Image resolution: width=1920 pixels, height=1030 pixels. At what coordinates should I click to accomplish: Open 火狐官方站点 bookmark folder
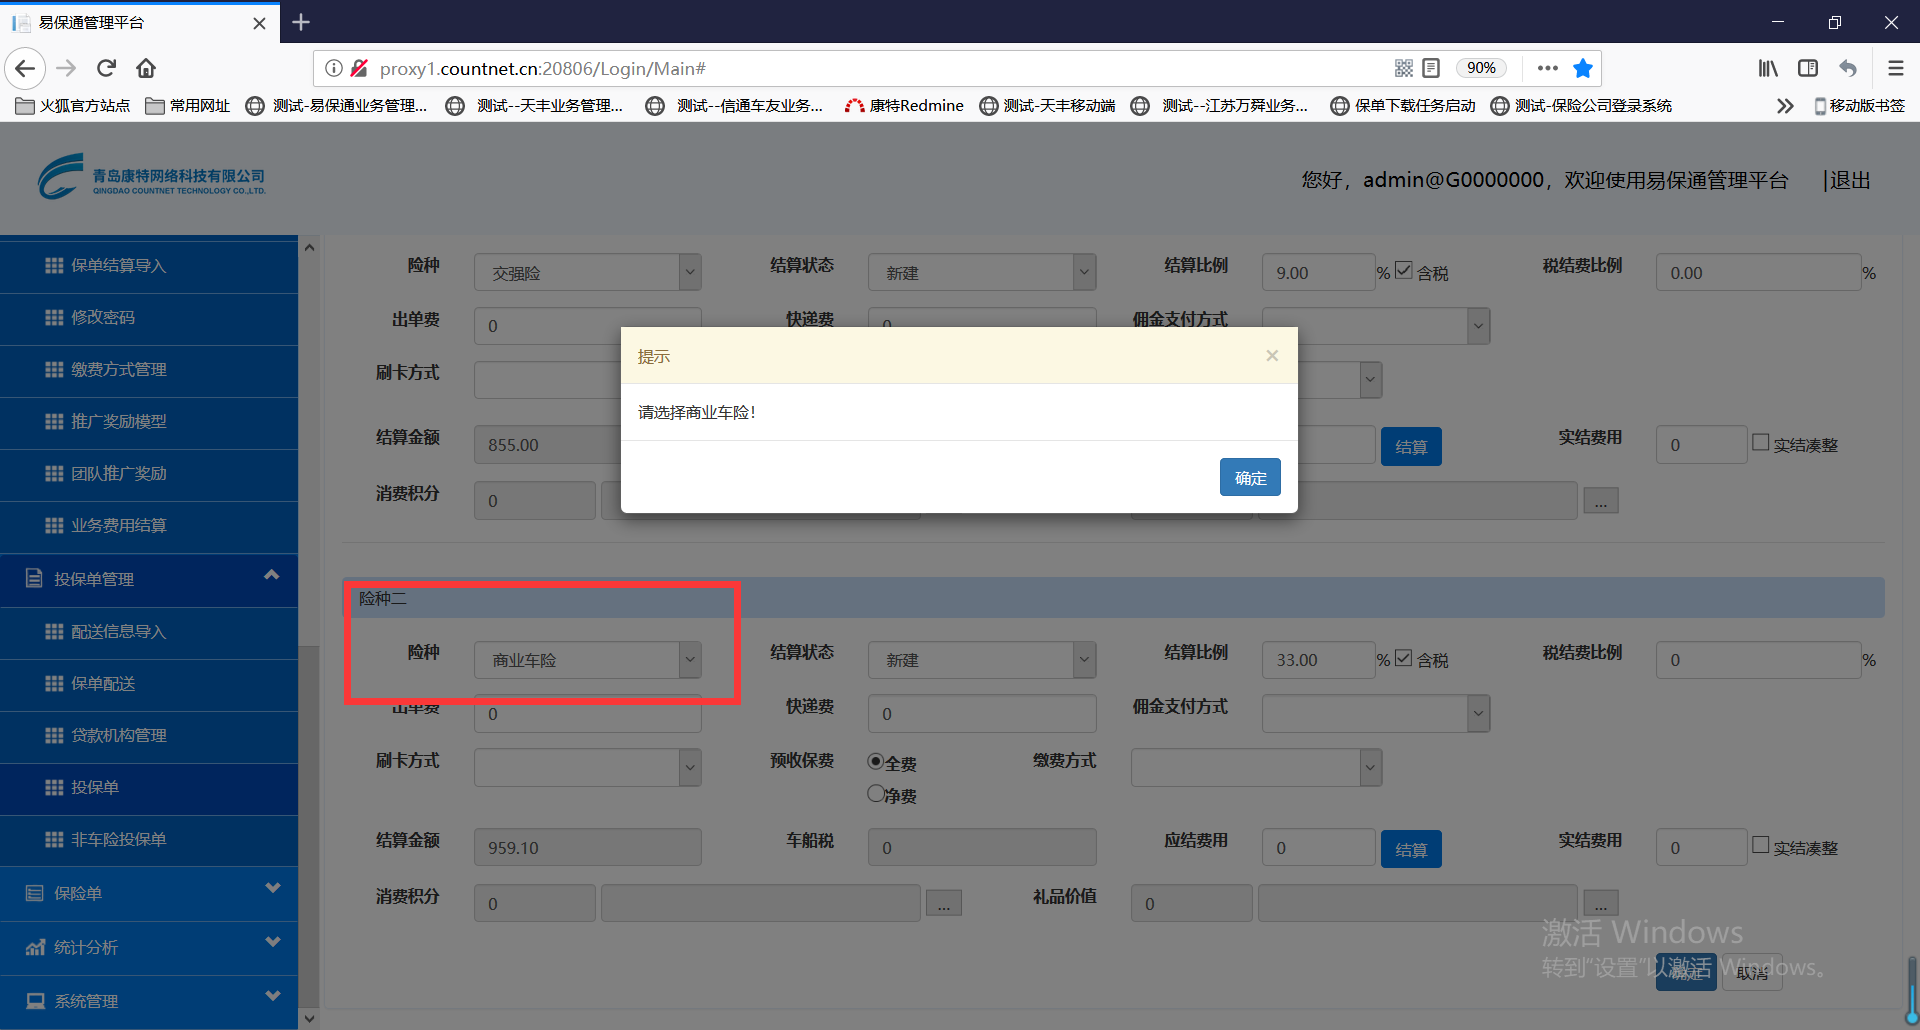[x=73, y=106]
